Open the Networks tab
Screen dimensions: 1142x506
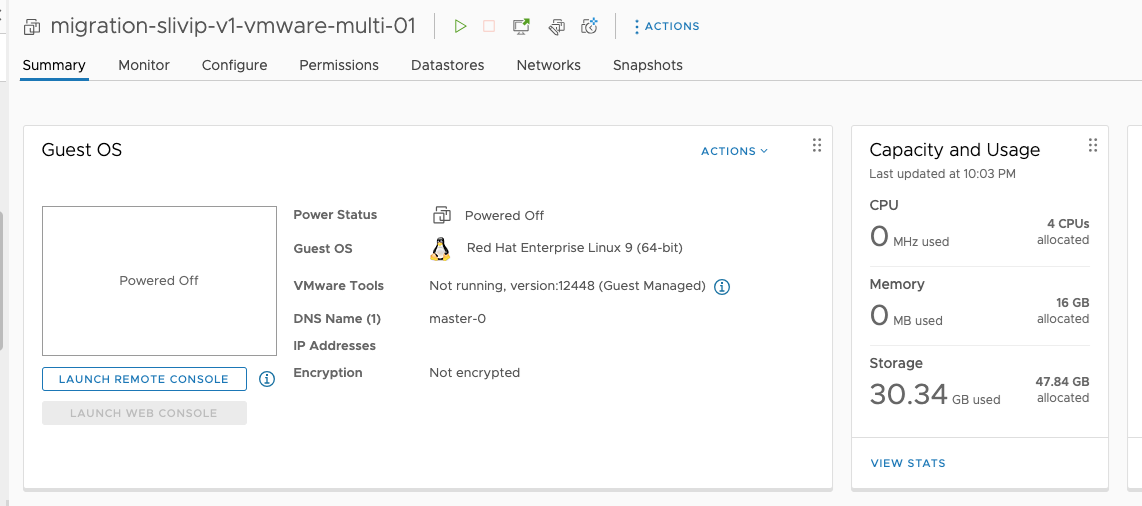coord(548,65)
